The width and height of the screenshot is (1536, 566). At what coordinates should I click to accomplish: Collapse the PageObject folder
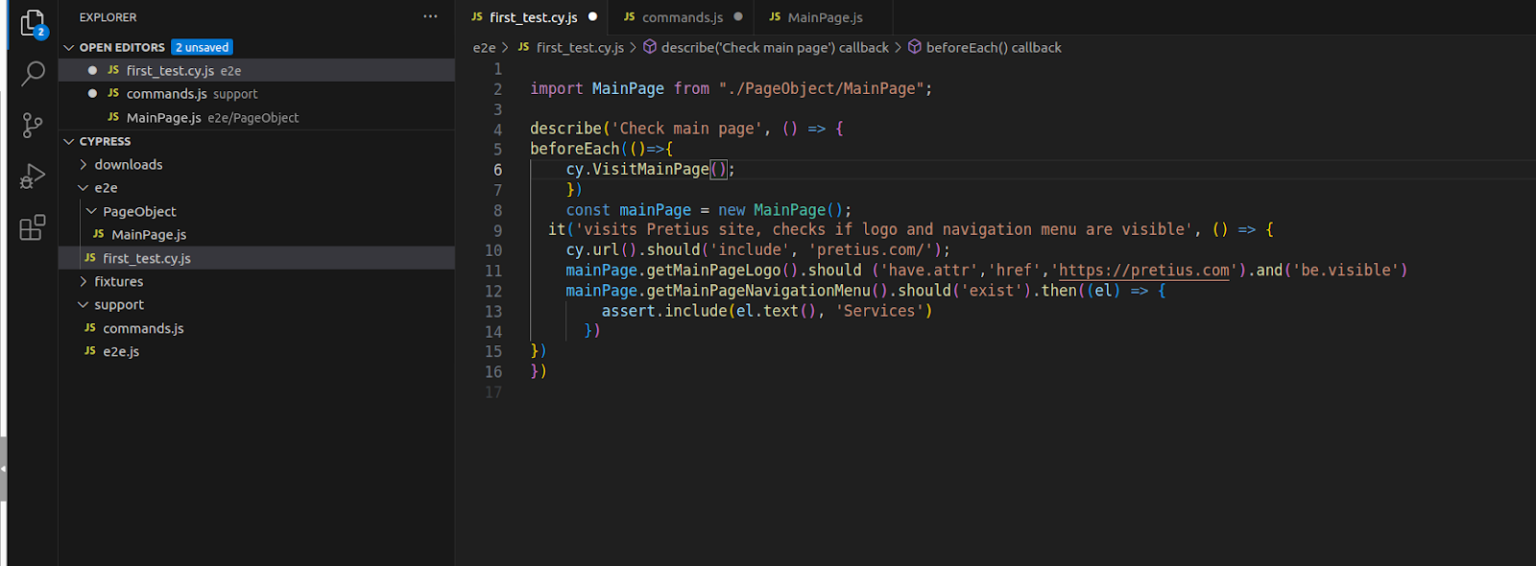coord(139,211)
